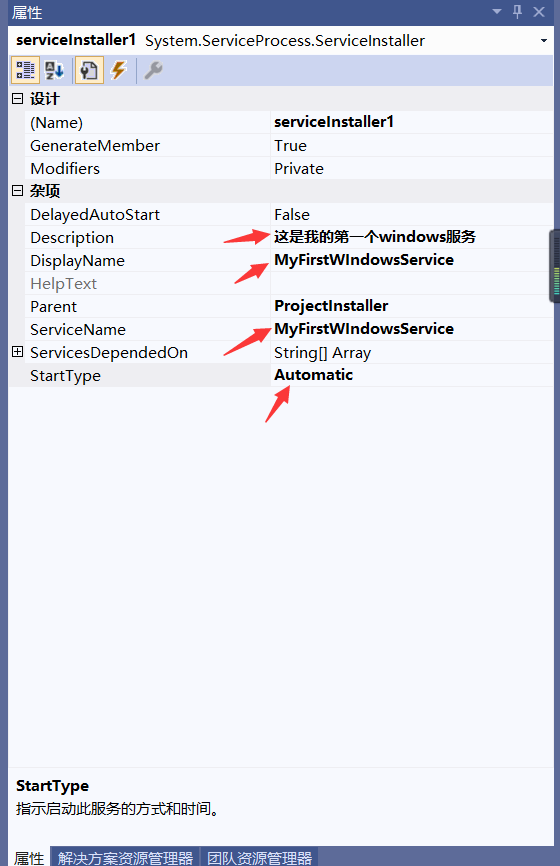Switch to 解决方案资源管理器 tab
The width and height of the screenshot is (560, 866).
coord(125,857)
